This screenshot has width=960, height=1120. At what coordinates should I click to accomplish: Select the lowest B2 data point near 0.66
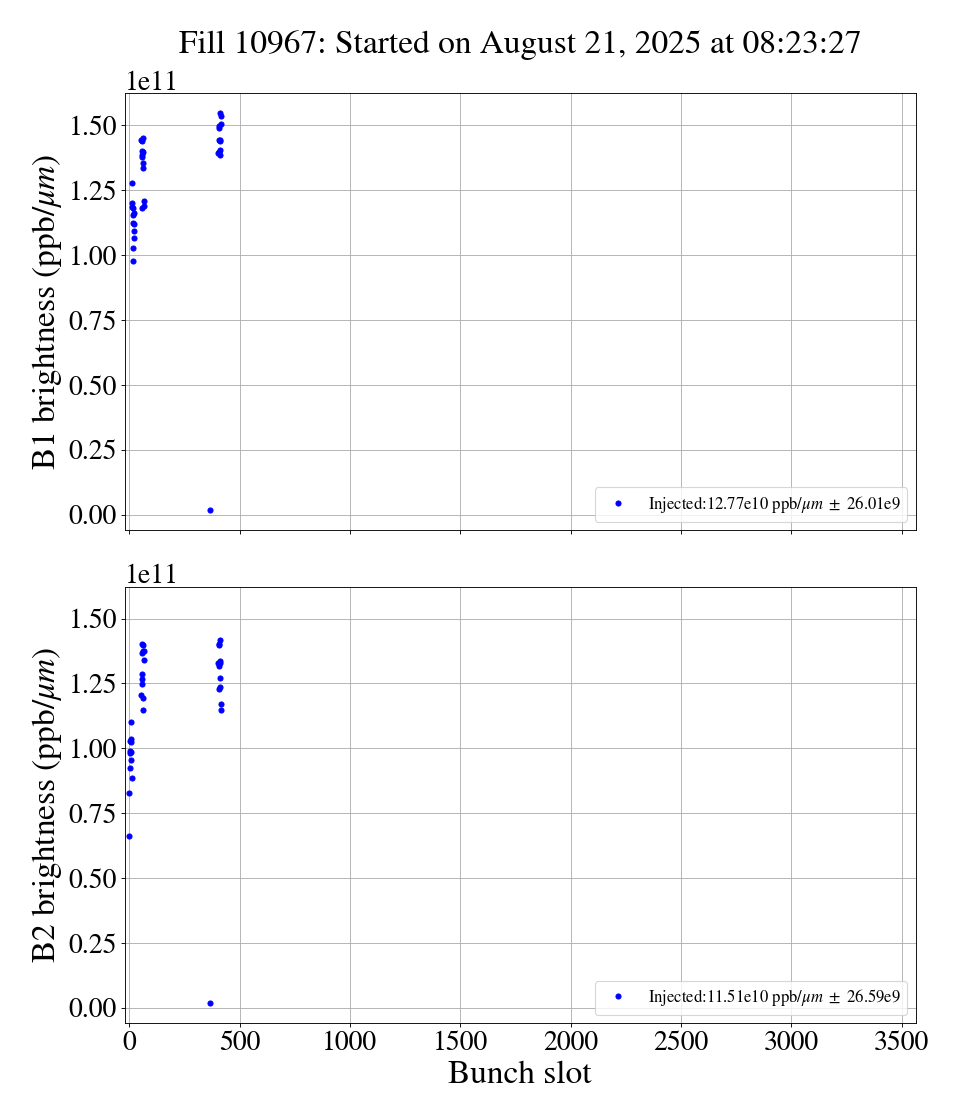click(x=129, y=836)
